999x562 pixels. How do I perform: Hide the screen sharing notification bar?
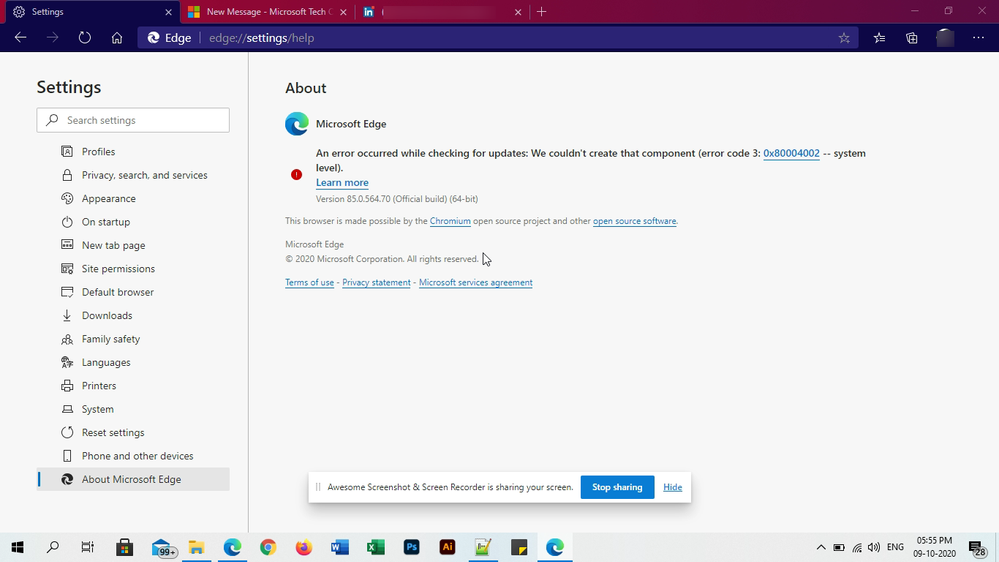coord(672,487)
